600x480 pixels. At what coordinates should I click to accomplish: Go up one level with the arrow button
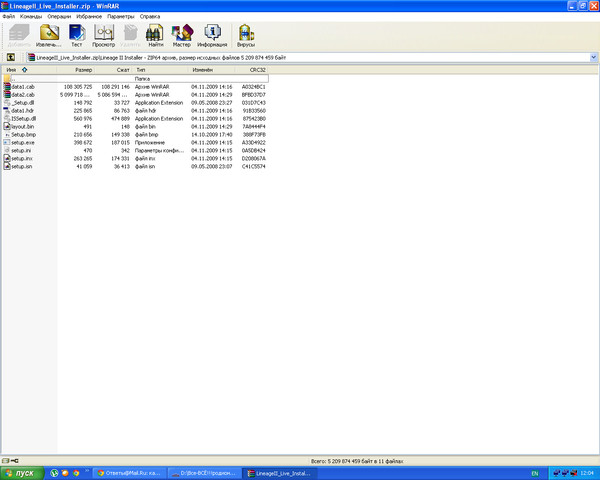click(11, 57)
